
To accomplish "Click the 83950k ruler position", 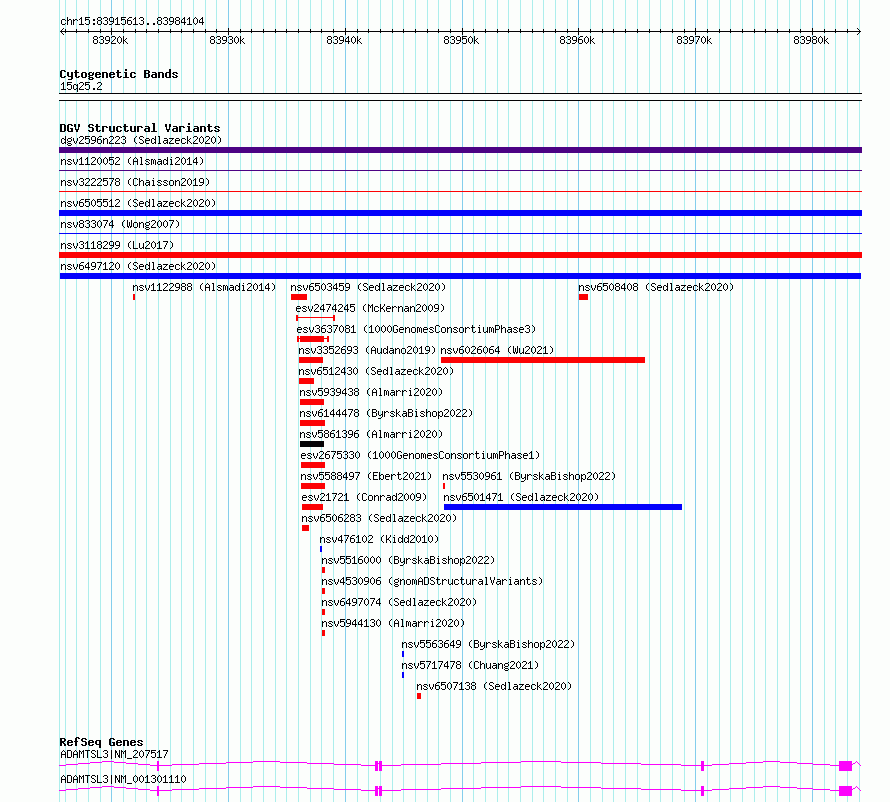I will click(x=461, y=40).
